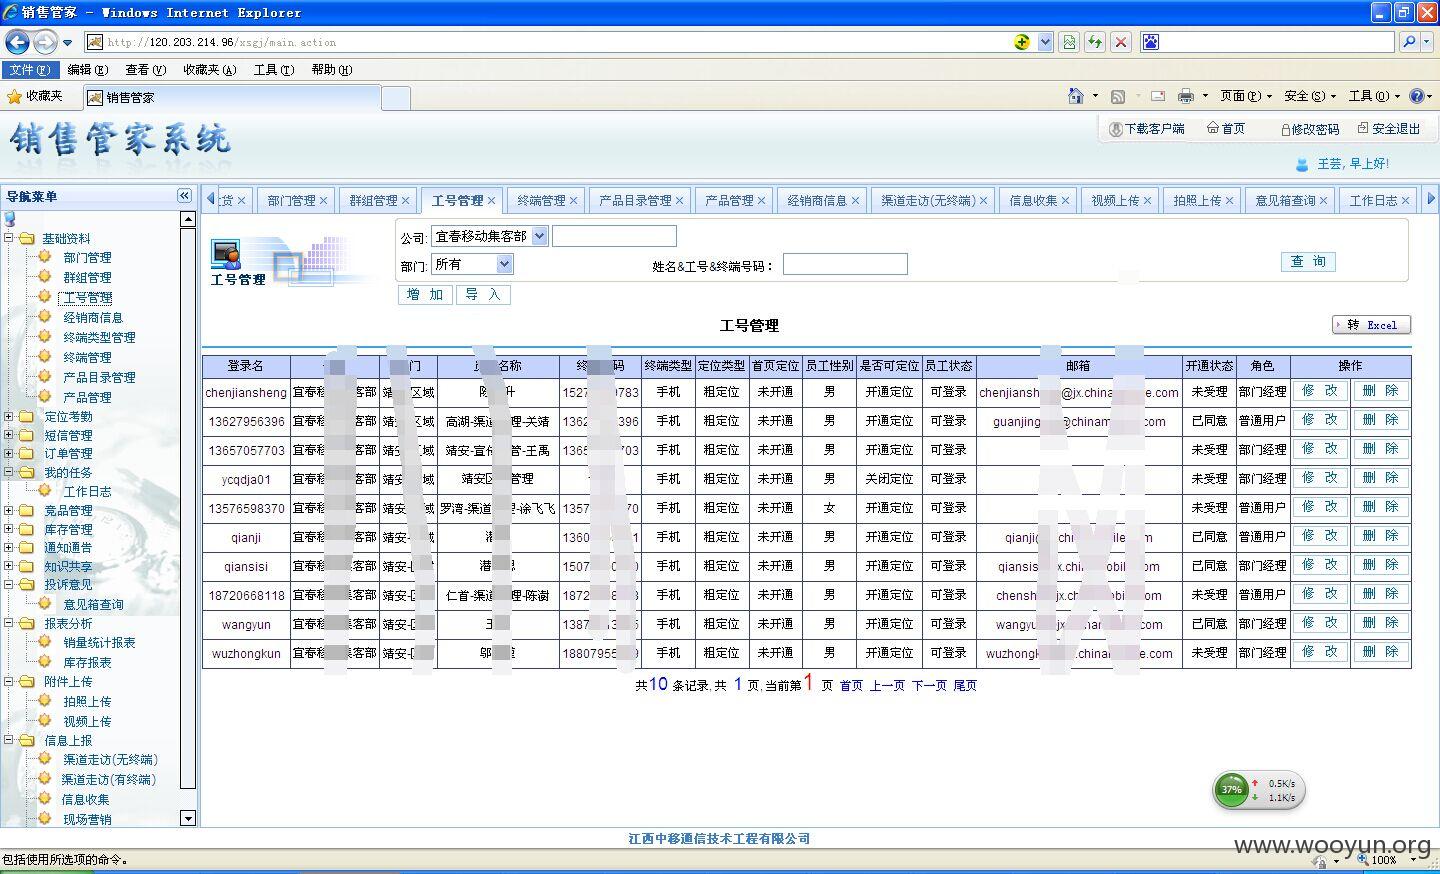This screenshot has width=1440, height=874.
Task: Close the 终端管理 tab using its X
Action: point(573,201)
